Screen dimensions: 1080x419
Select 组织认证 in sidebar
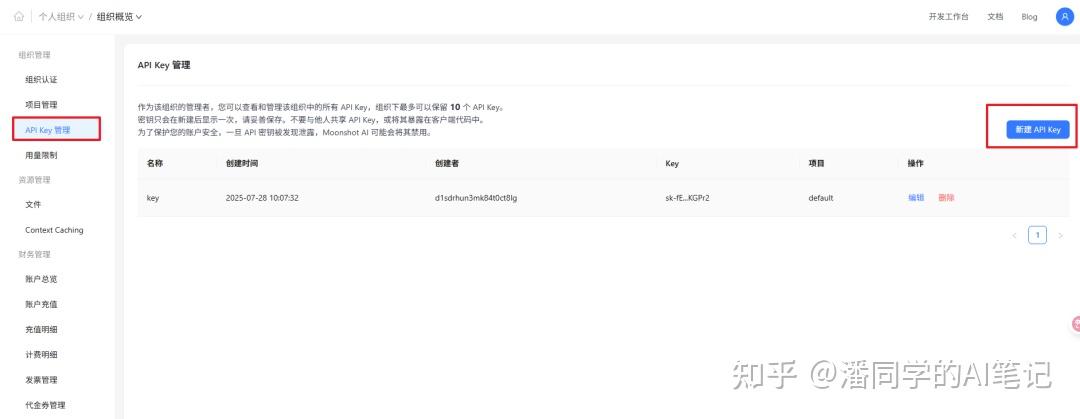coord(41,80)
